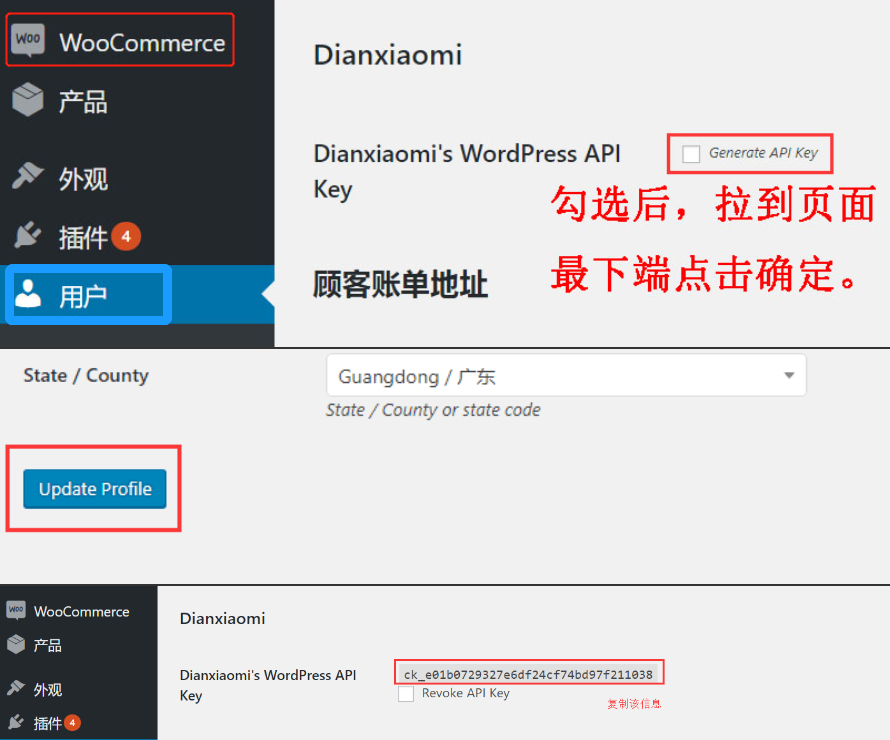This screenshot has width=890, height=740.
Task: Click the generated API key field starting with ck_e01b
Action: coord(528,674)
